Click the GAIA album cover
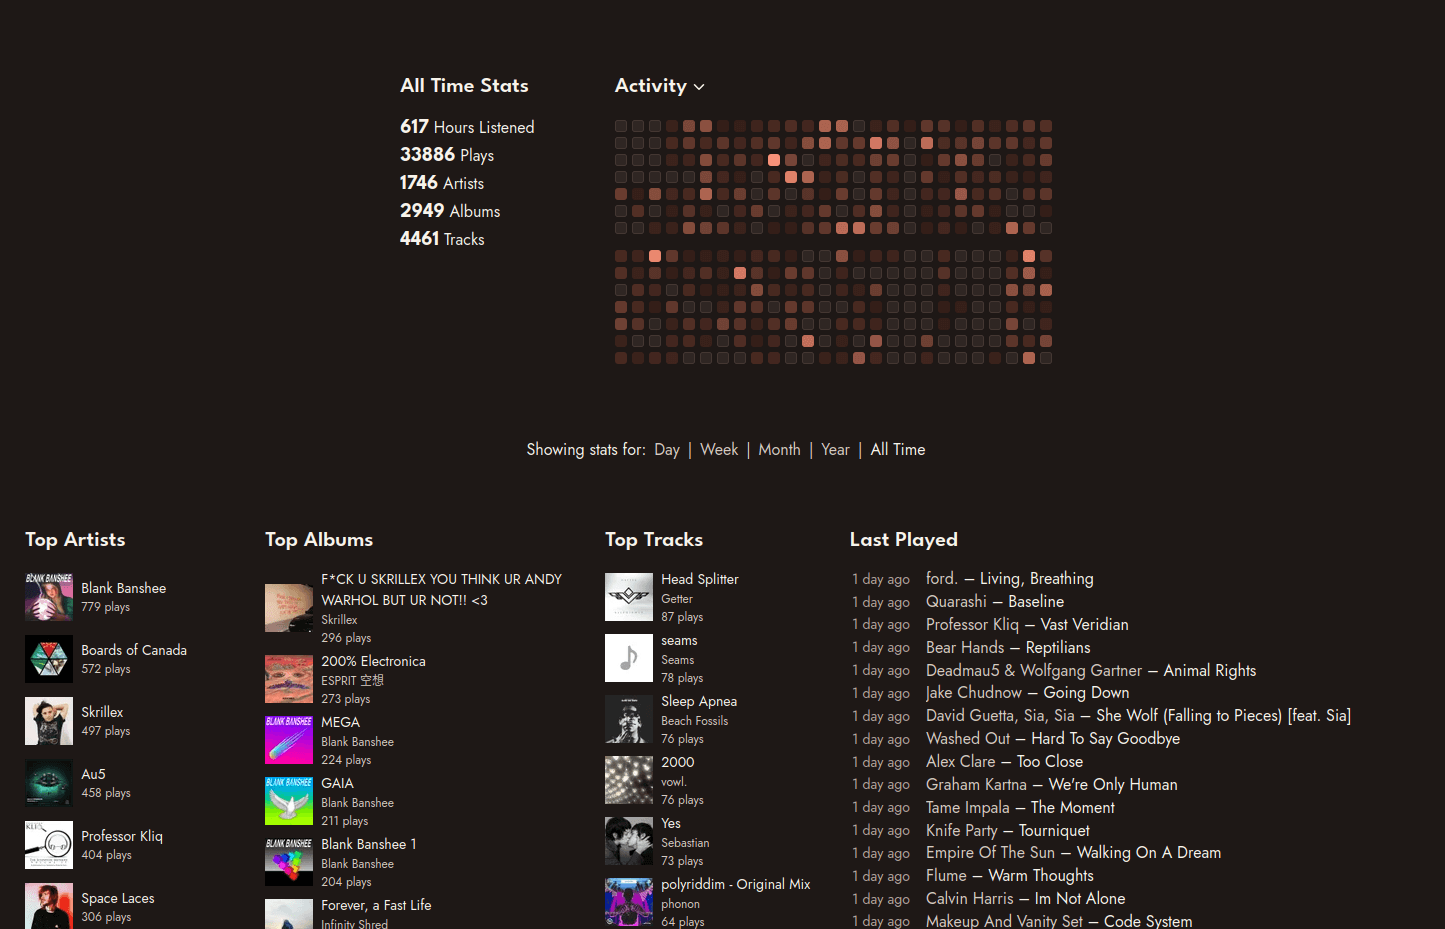1445x929 pixels. point(289,800)
